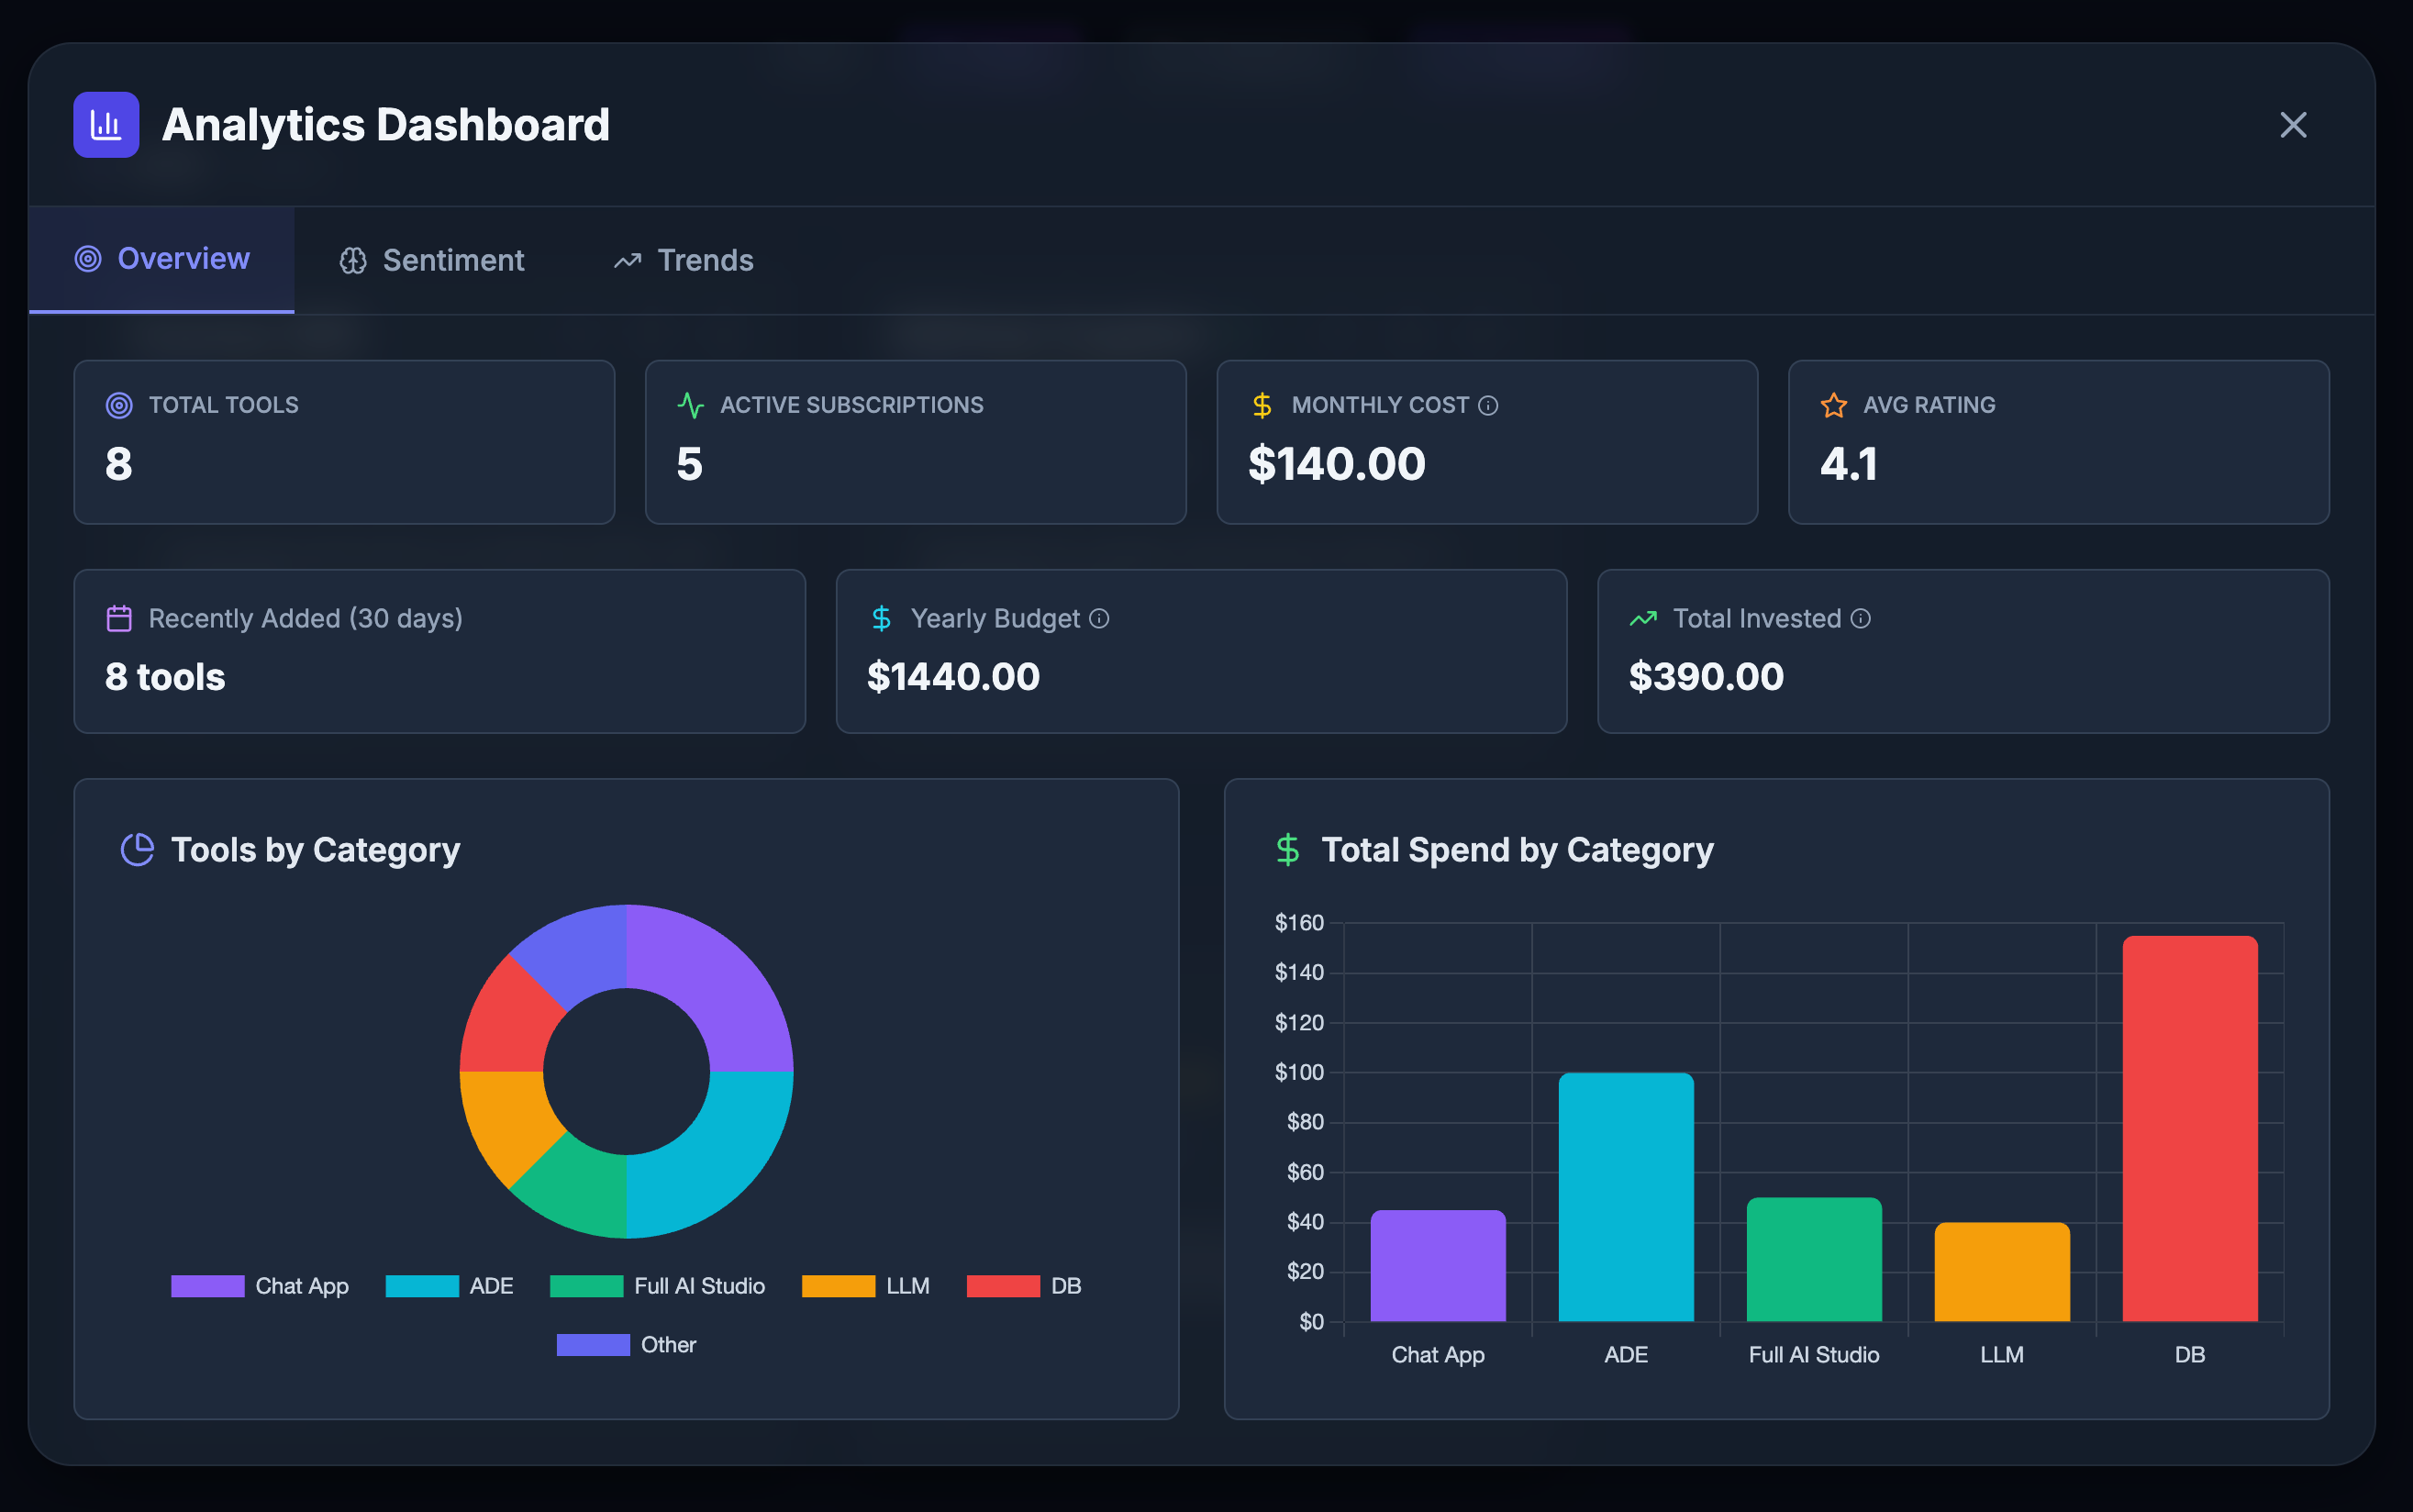This screenshot has height=1512, width=2413.
Task: Click the calendar icon on Recently Added card
Action: [x=120, y=618]
